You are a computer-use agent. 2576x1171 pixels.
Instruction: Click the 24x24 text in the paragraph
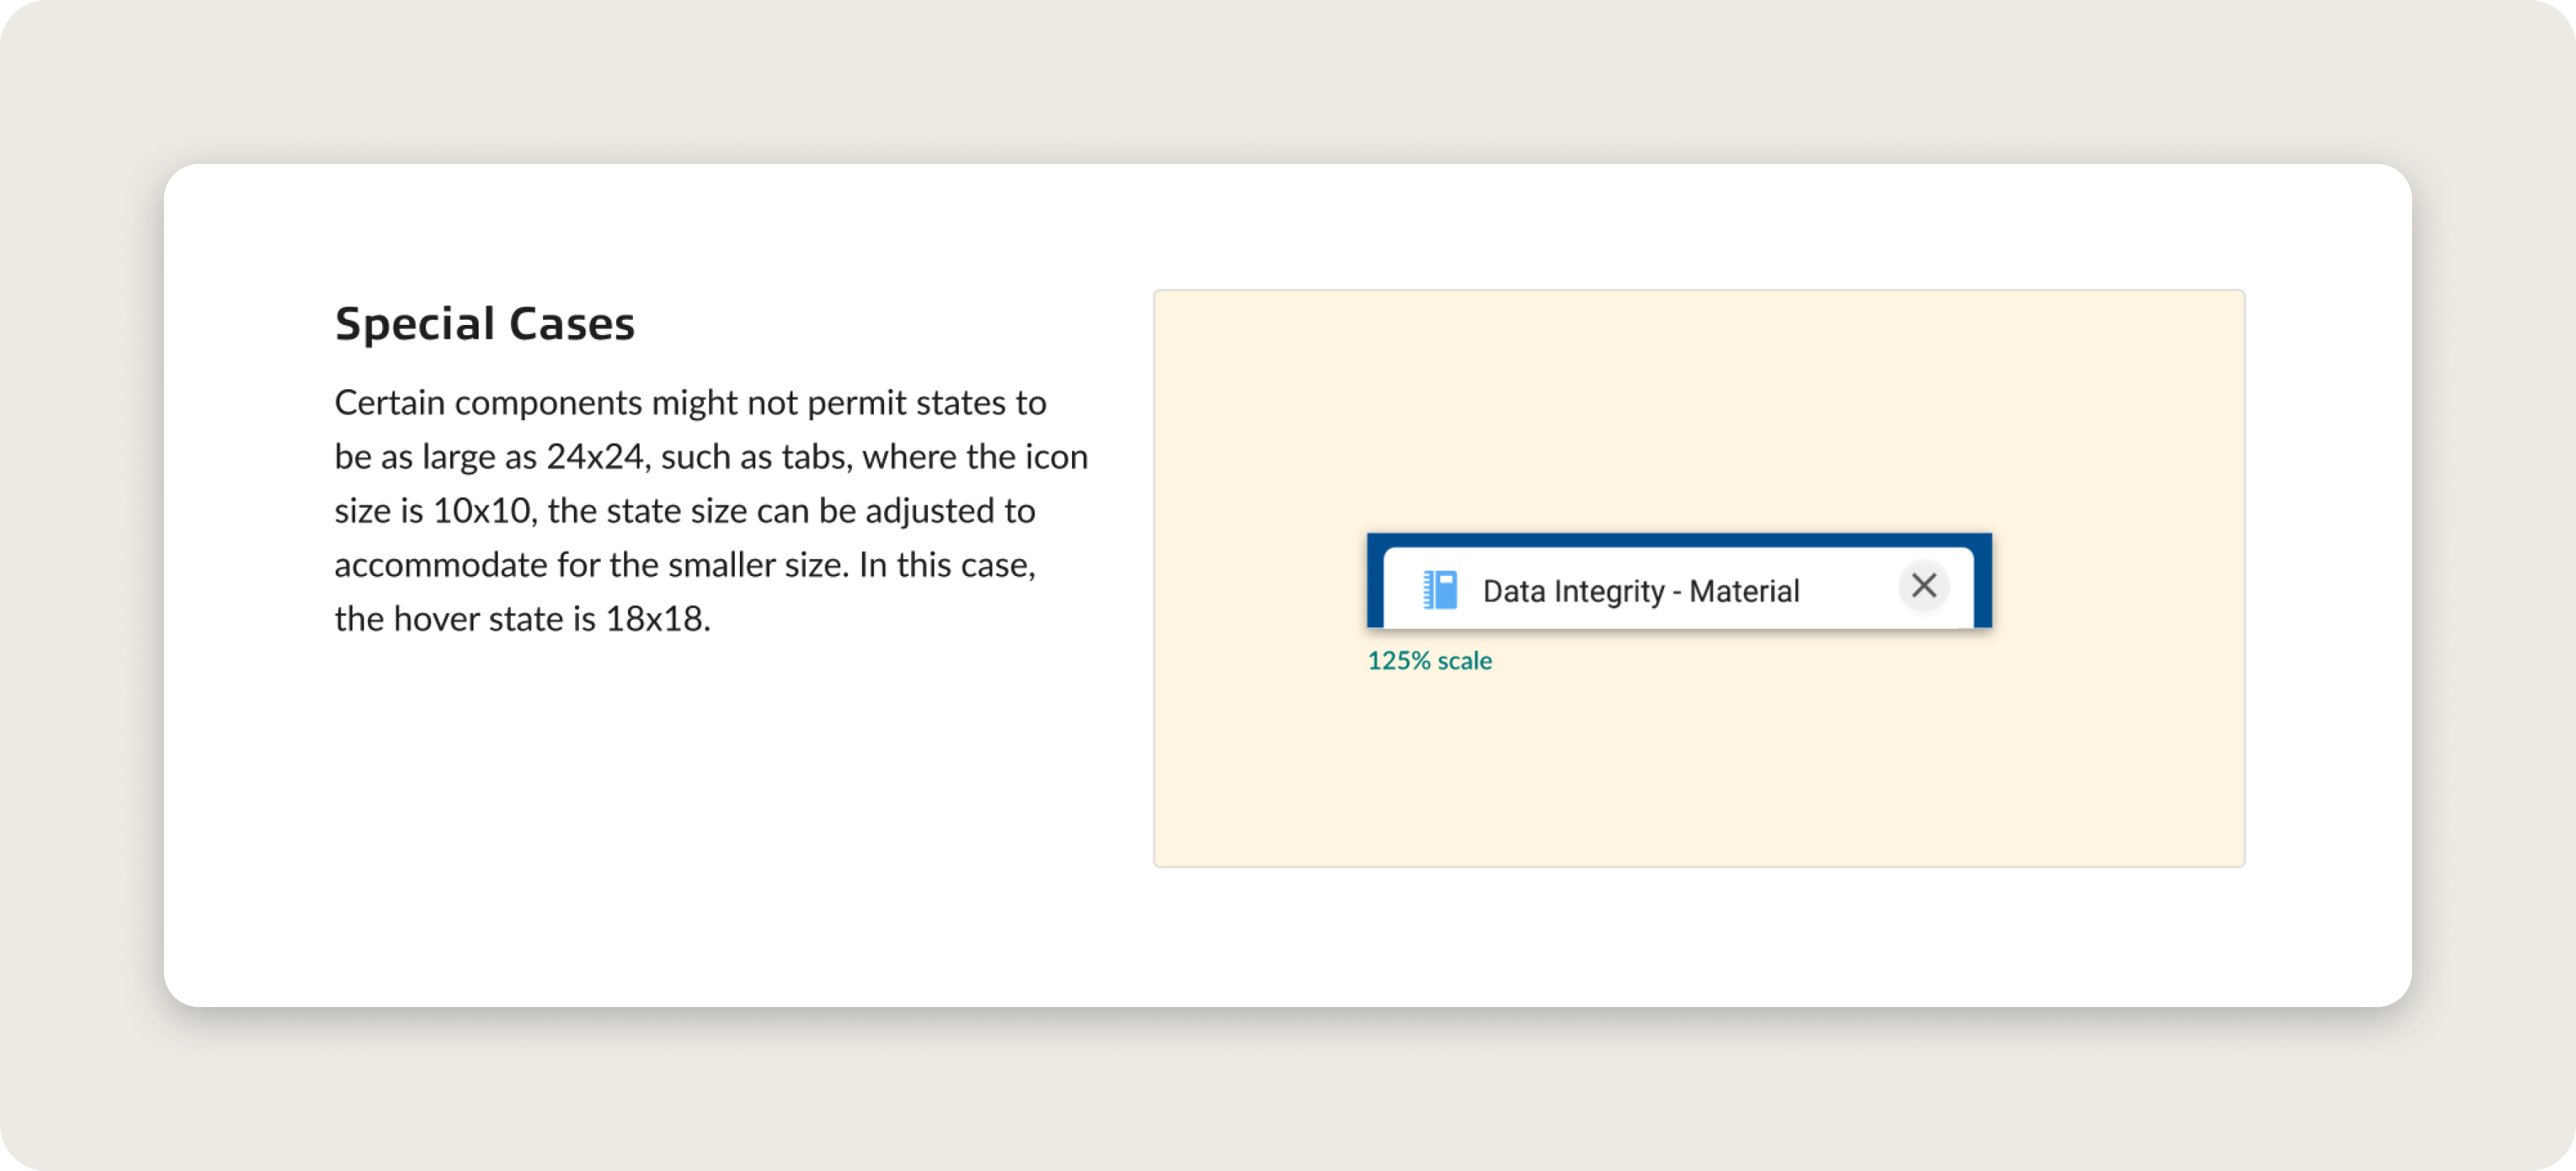click(x=594, y=457)
